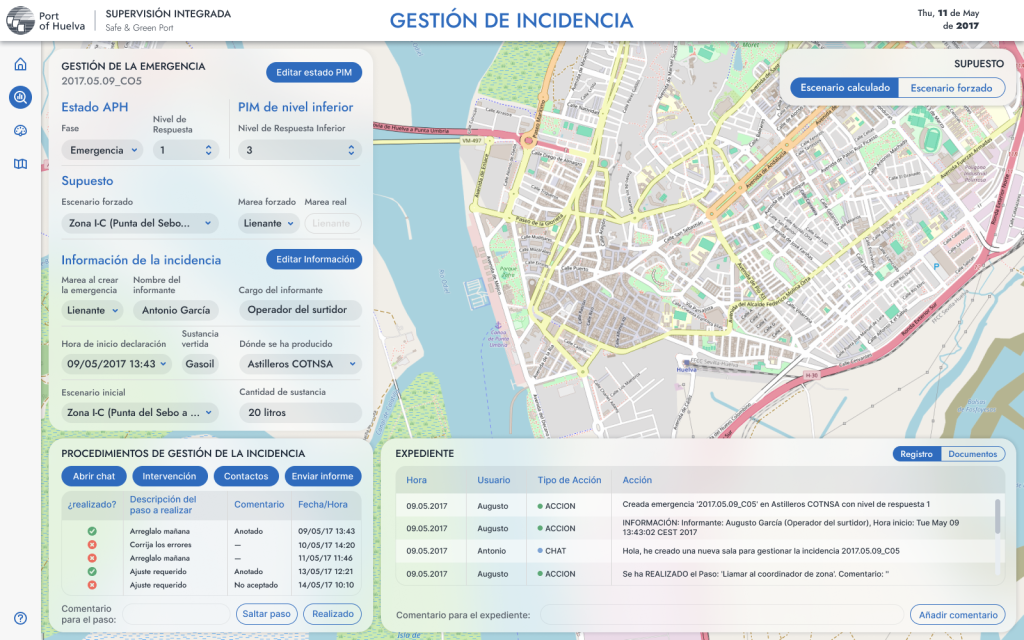Screen dimensions: 1024x640
Task: Select 'Escenario calculado' option
Action: 845,88
